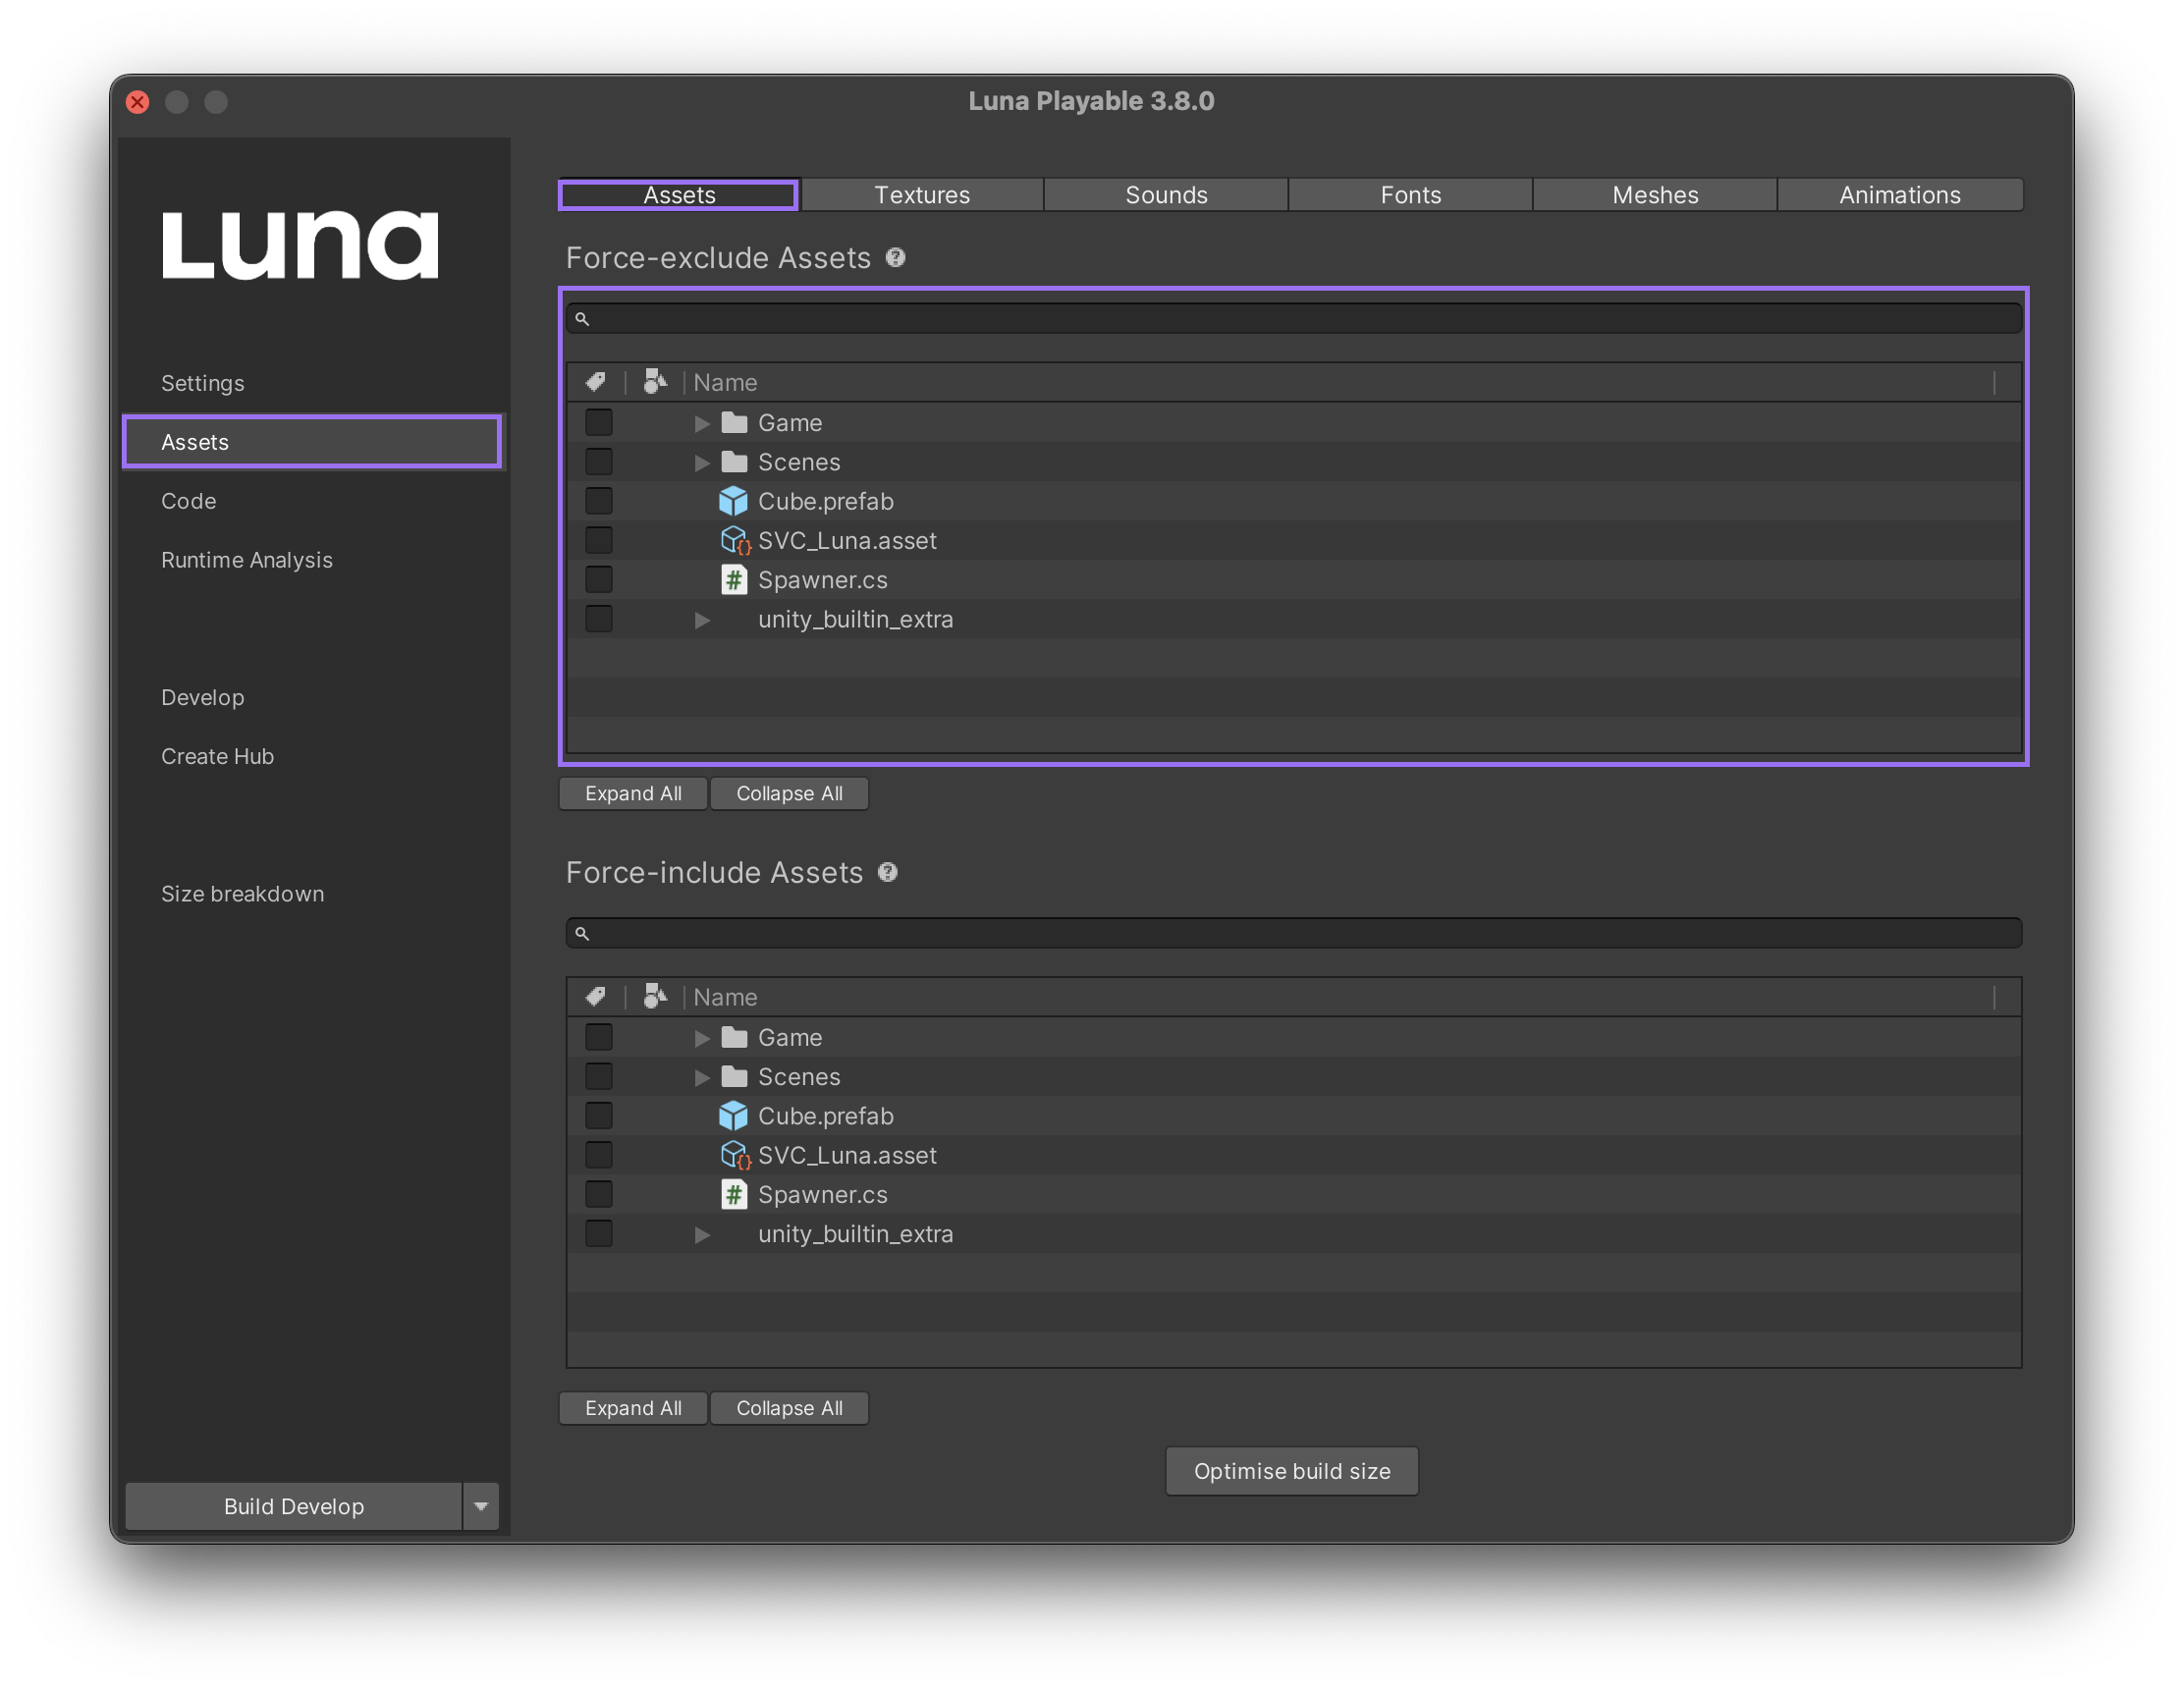Image resolution: width=2184 pixels, height=1689 pixels.
Task: Open the Build Develop dropdown arrow
Action: pos(481,1507)
